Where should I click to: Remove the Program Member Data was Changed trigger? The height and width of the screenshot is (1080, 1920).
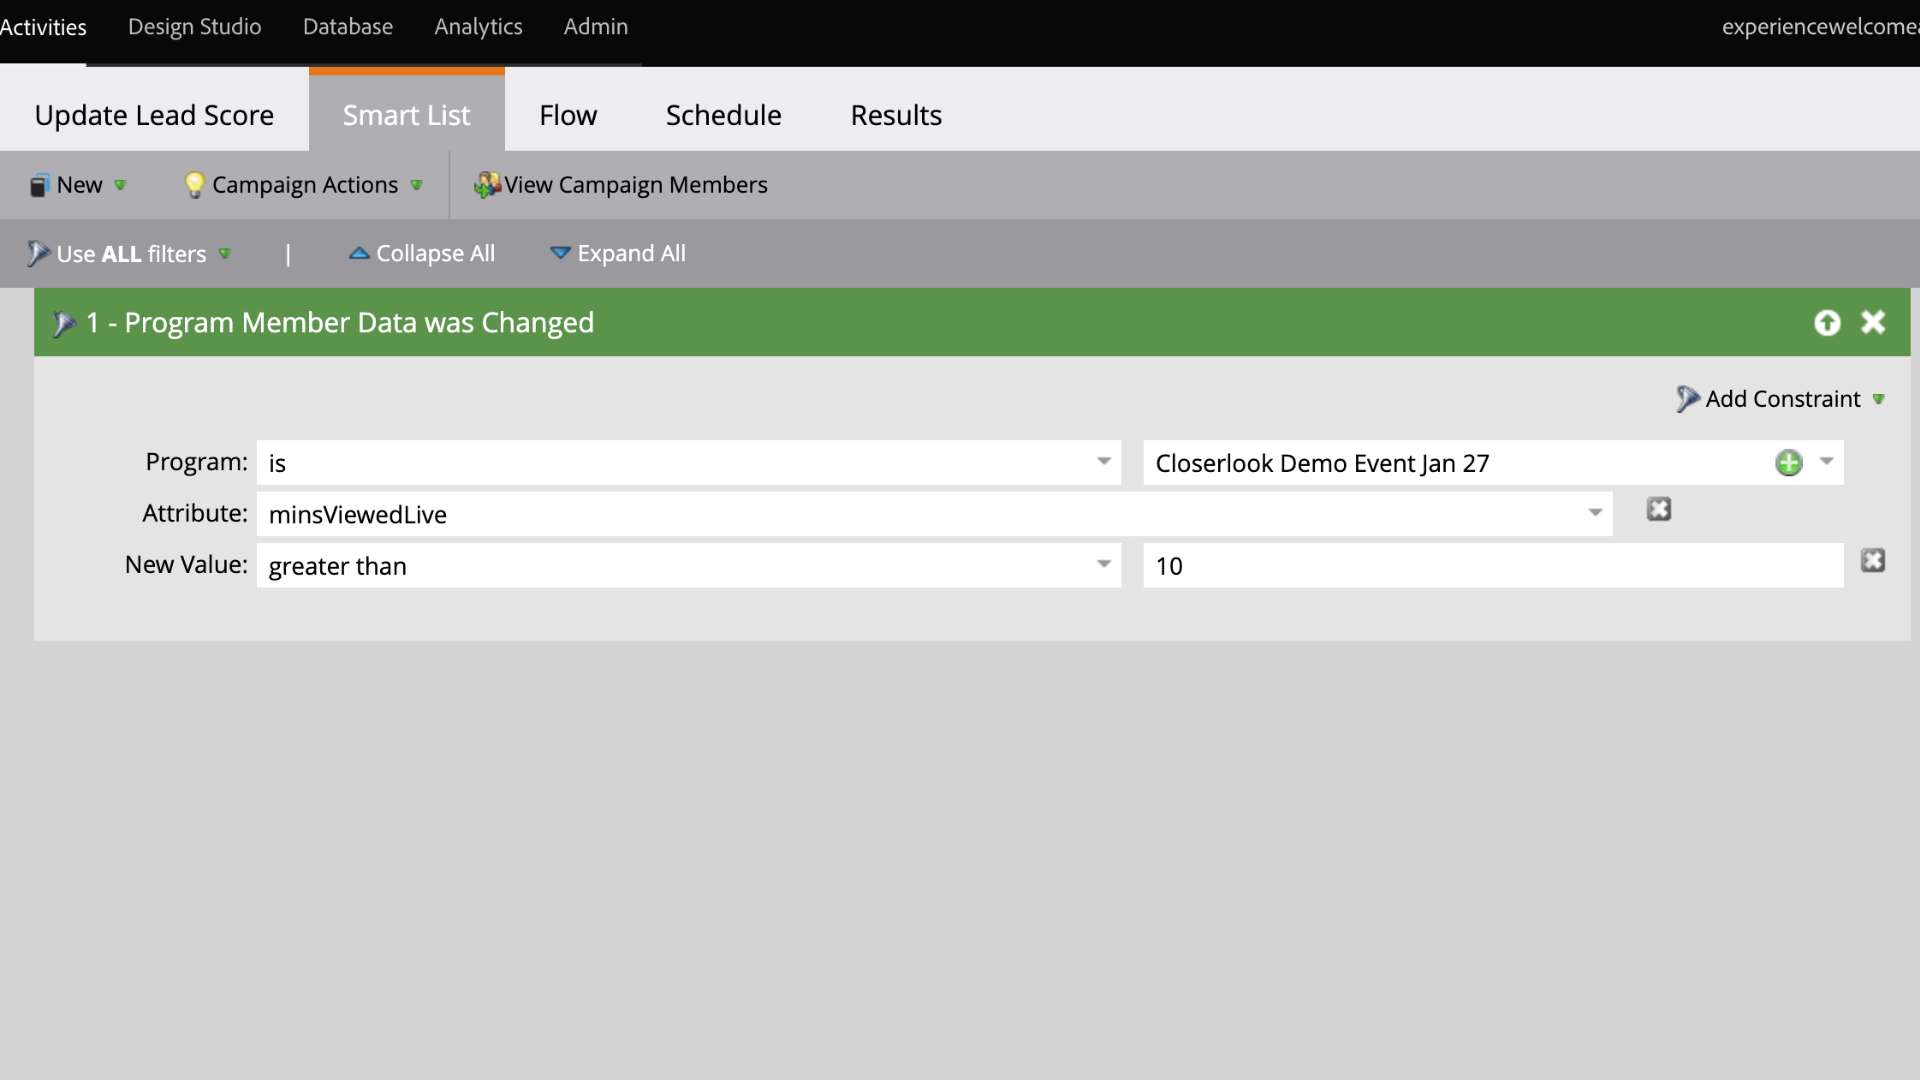tap(1873, 322)
